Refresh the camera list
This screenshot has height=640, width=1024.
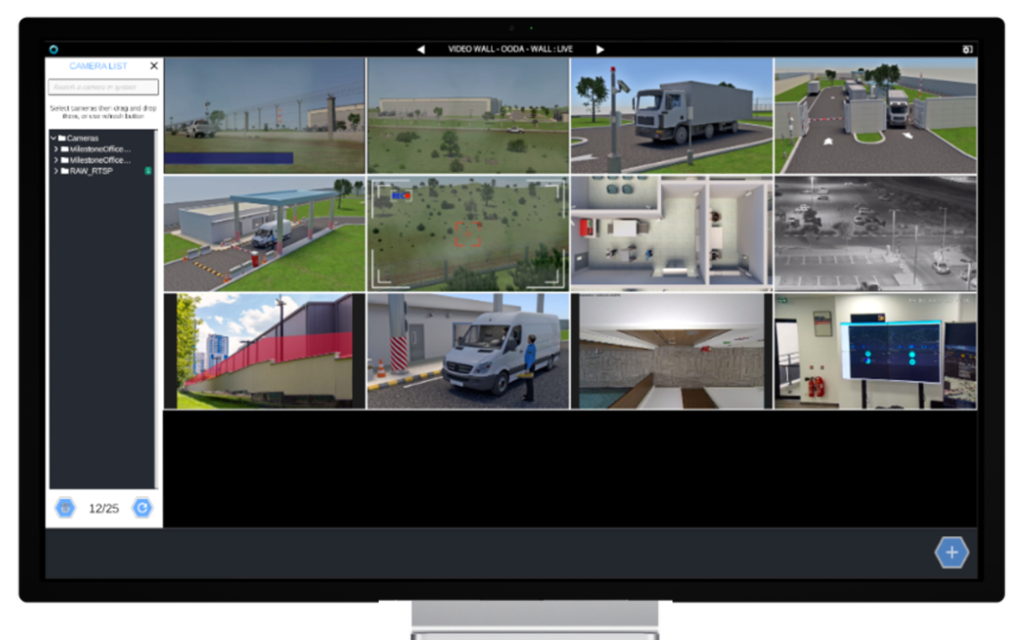pyautogui.click(x=141, y=507)
